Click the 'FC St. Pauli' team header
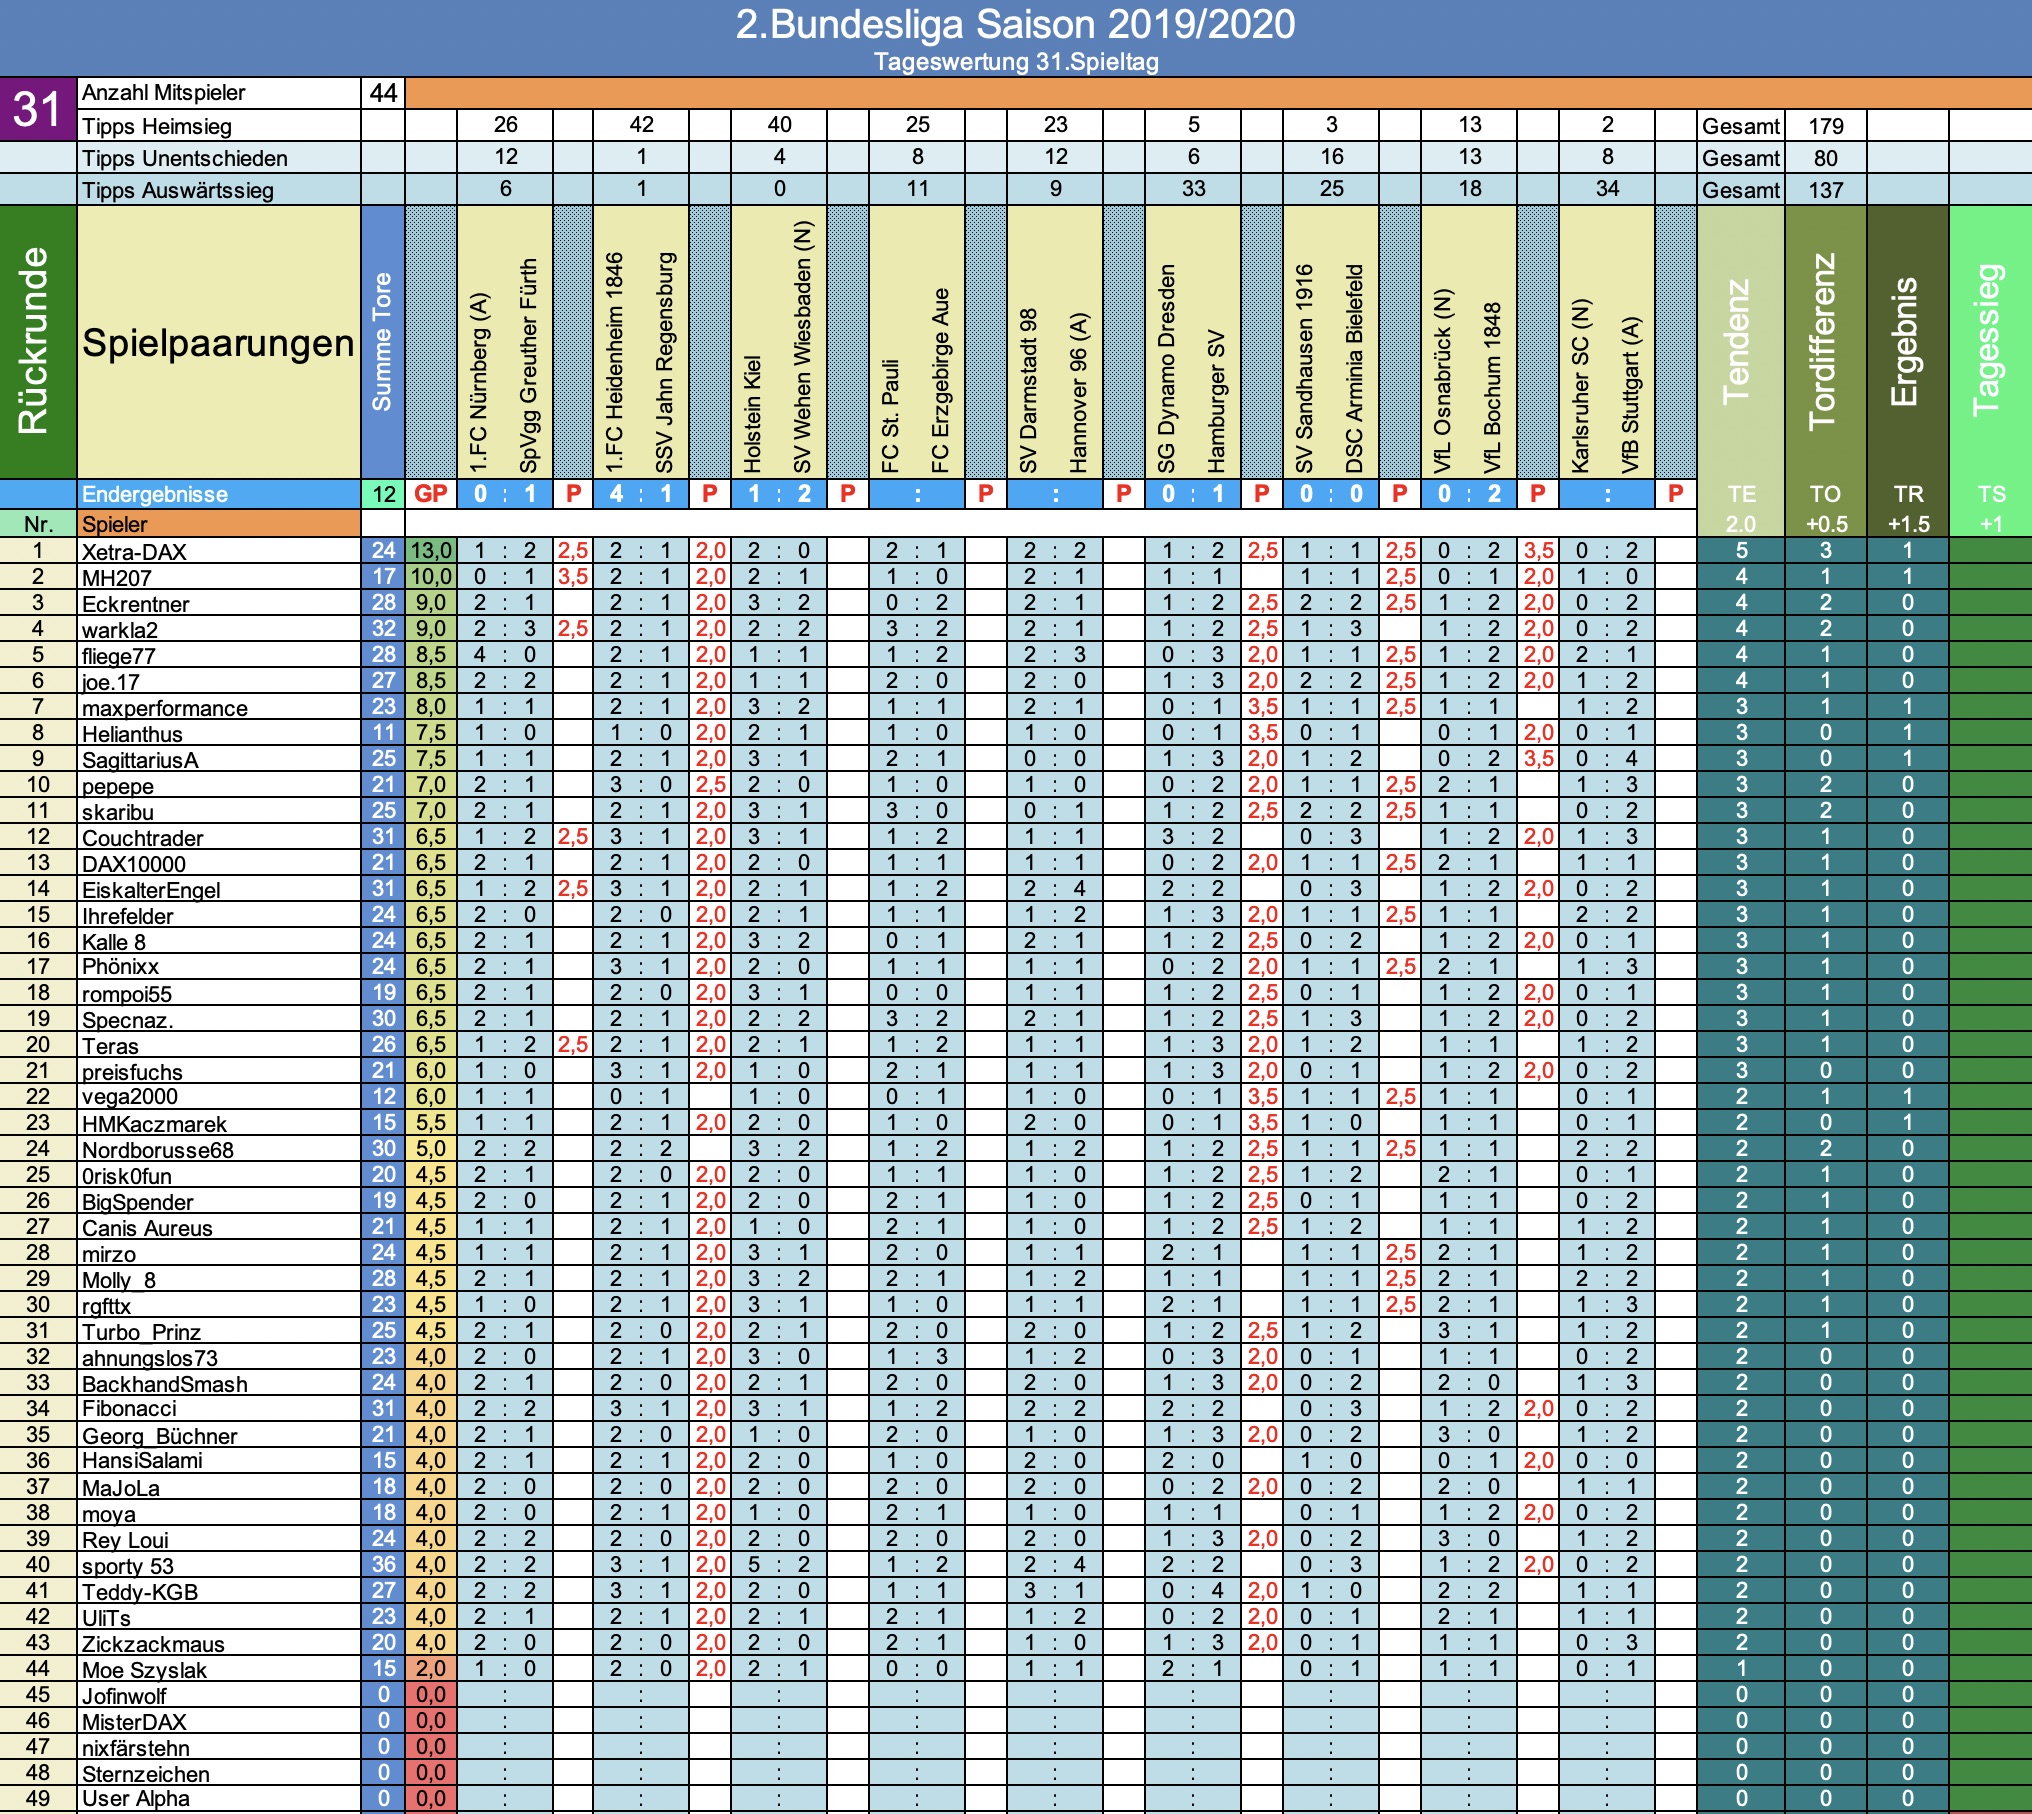 [x=891, y=416]
